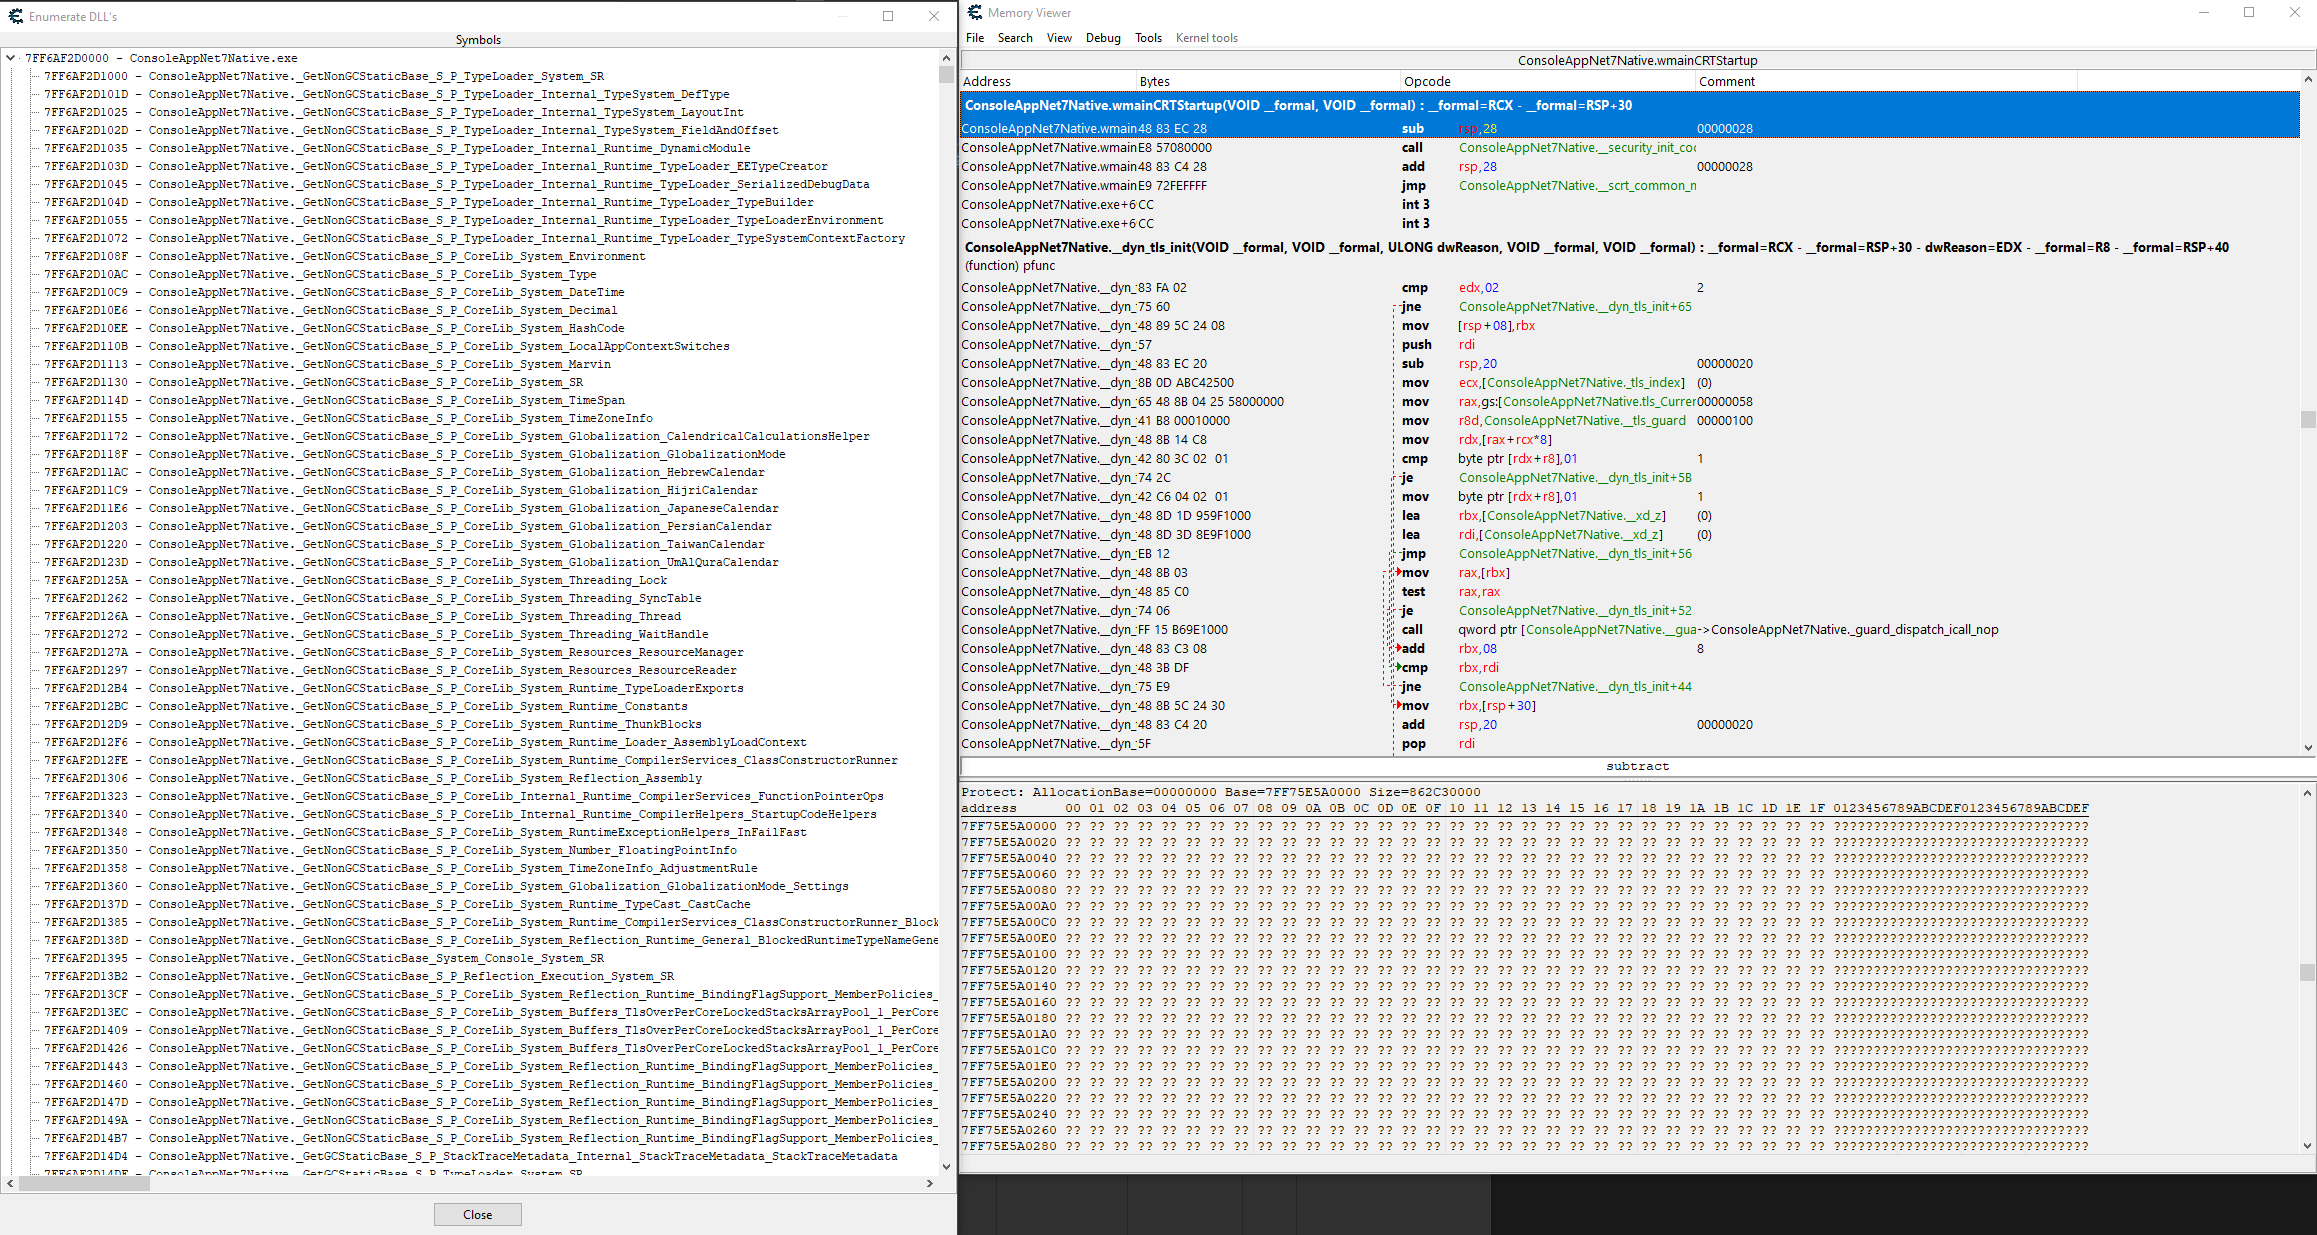The width and height of the screenshot is (2317, 1235).
Task: Click the red jump arrow beside mov rax,[rbx]
Action: (1396, 573)
